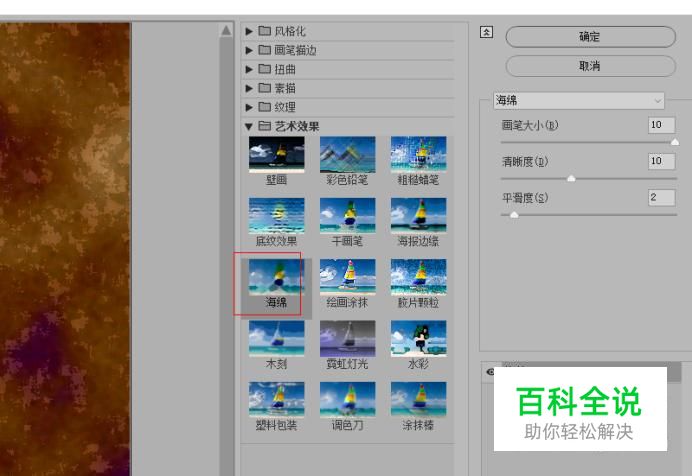This screenshot has width=692, height=476.
Task: Click the 确定 button
Action: 590,37
